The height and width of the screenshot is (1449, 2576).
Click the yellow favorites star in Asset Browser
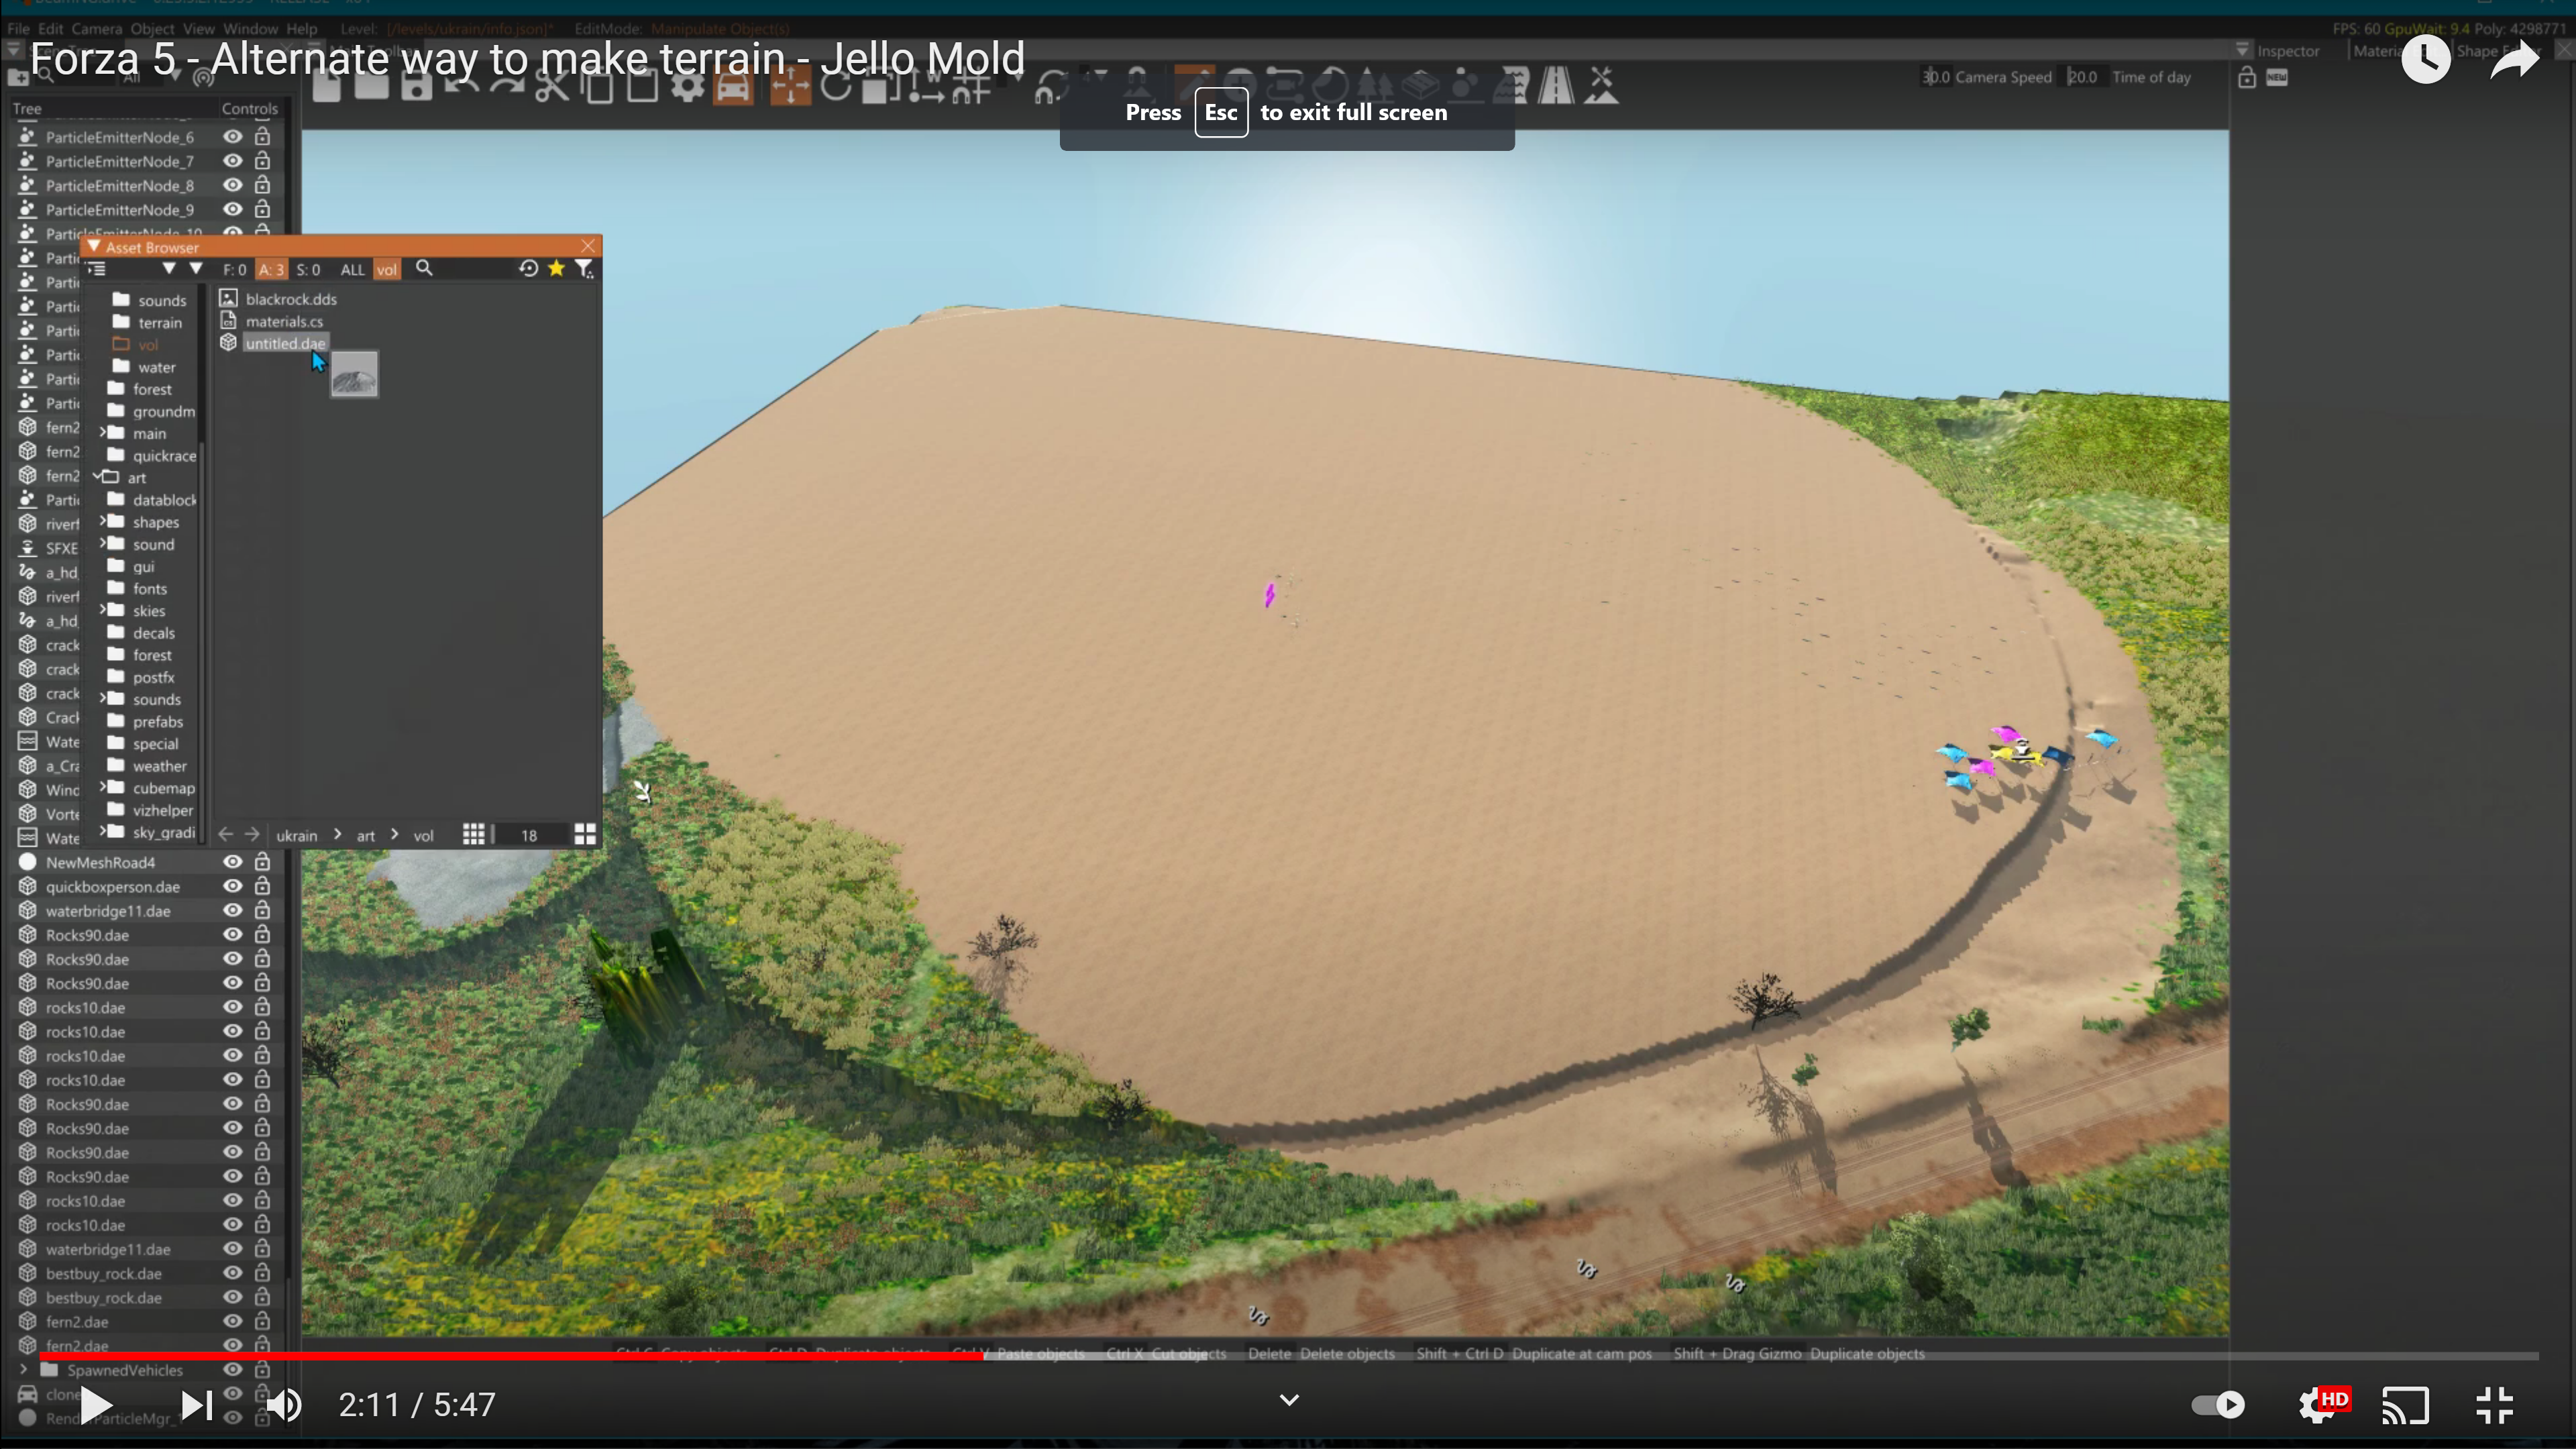pos(556,268)
